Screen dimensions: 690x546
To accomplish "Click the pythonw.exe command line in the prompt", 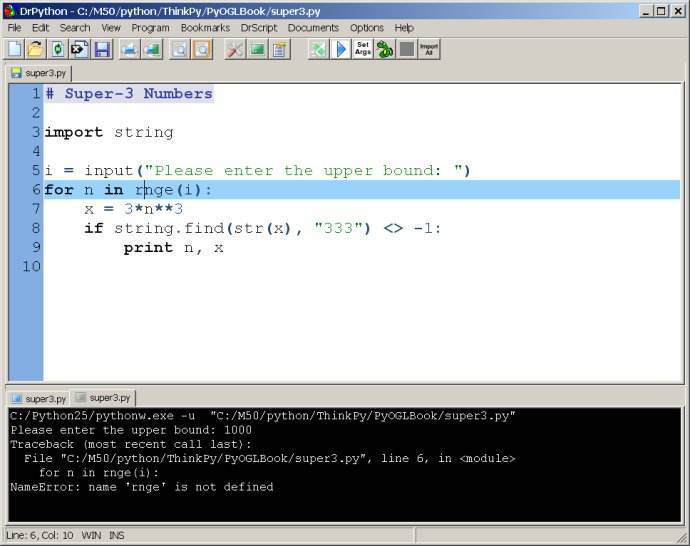I will click(263, 416).
